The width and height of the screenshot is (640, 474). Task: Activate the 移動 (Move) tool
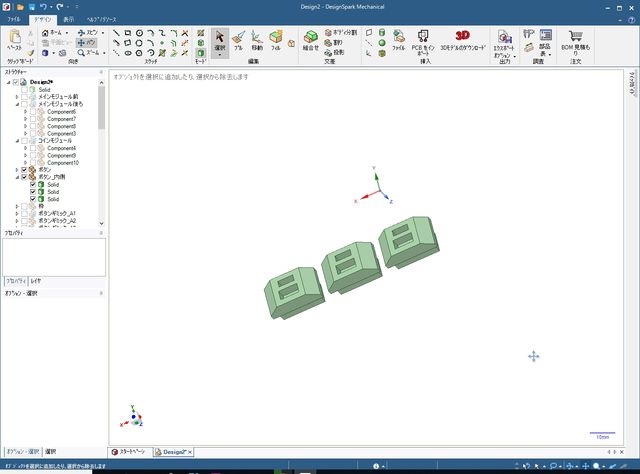(x=257, y=40)
